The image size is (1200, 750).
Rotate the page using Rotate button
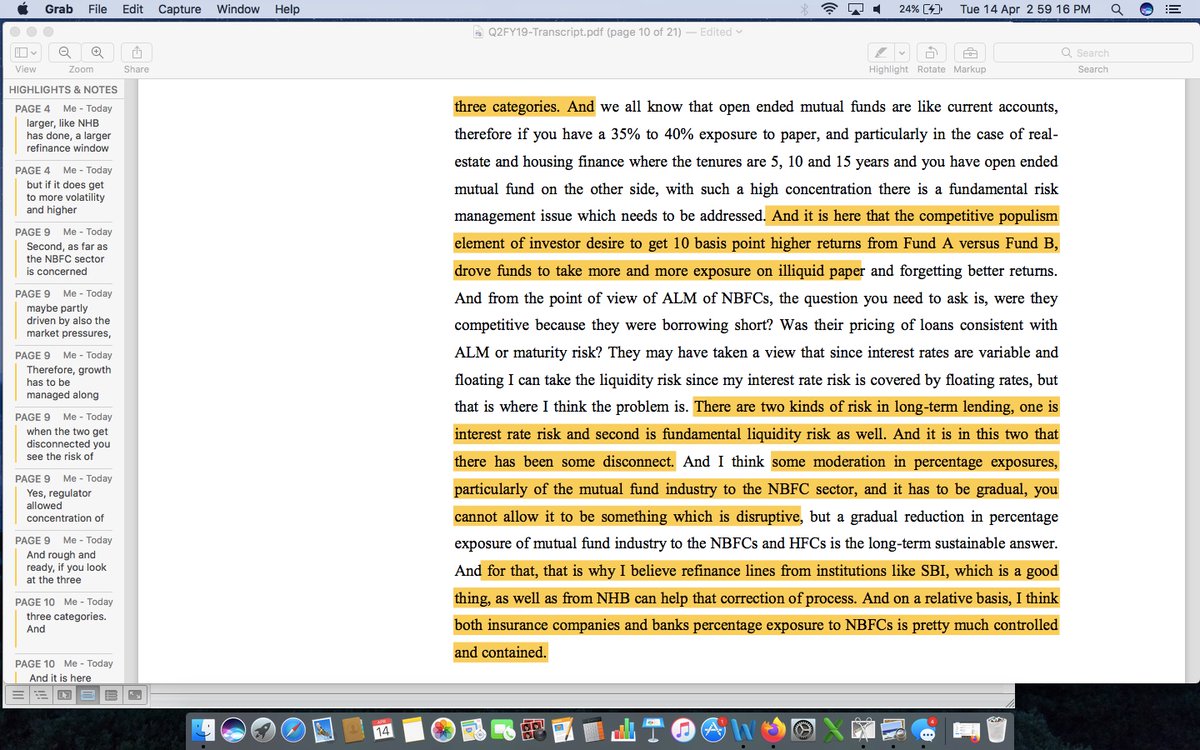coord(931,53)
